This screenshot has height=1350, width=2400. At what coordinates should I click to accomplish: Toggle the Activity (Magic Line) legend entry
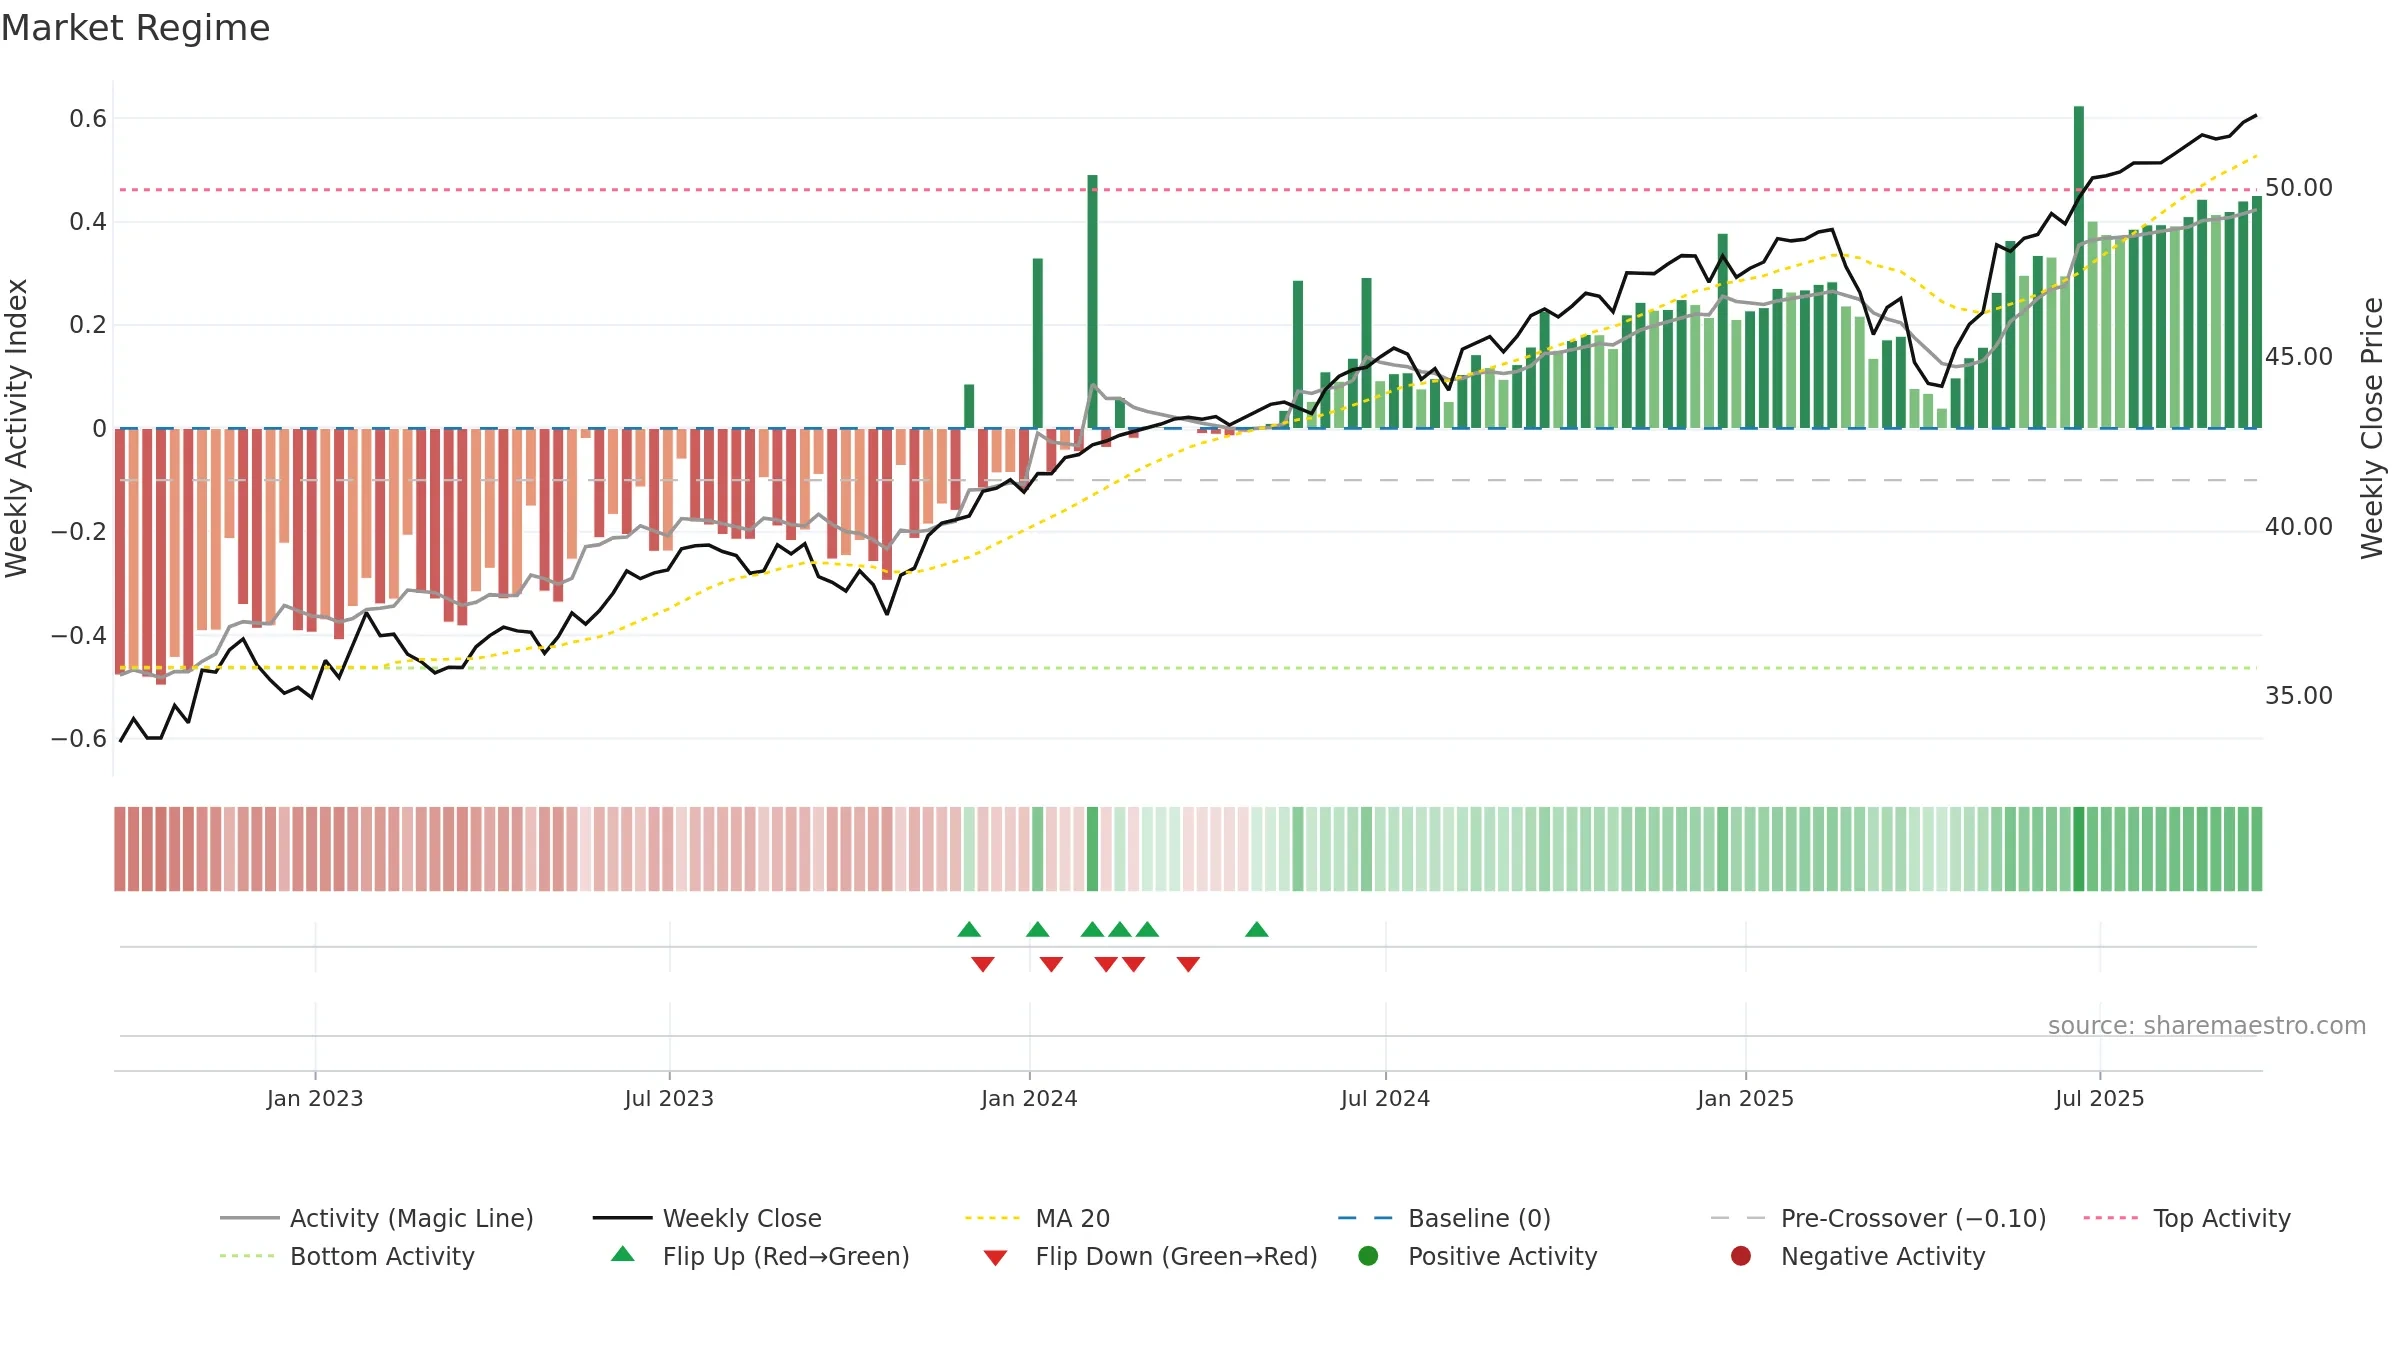coord(377,1218)
